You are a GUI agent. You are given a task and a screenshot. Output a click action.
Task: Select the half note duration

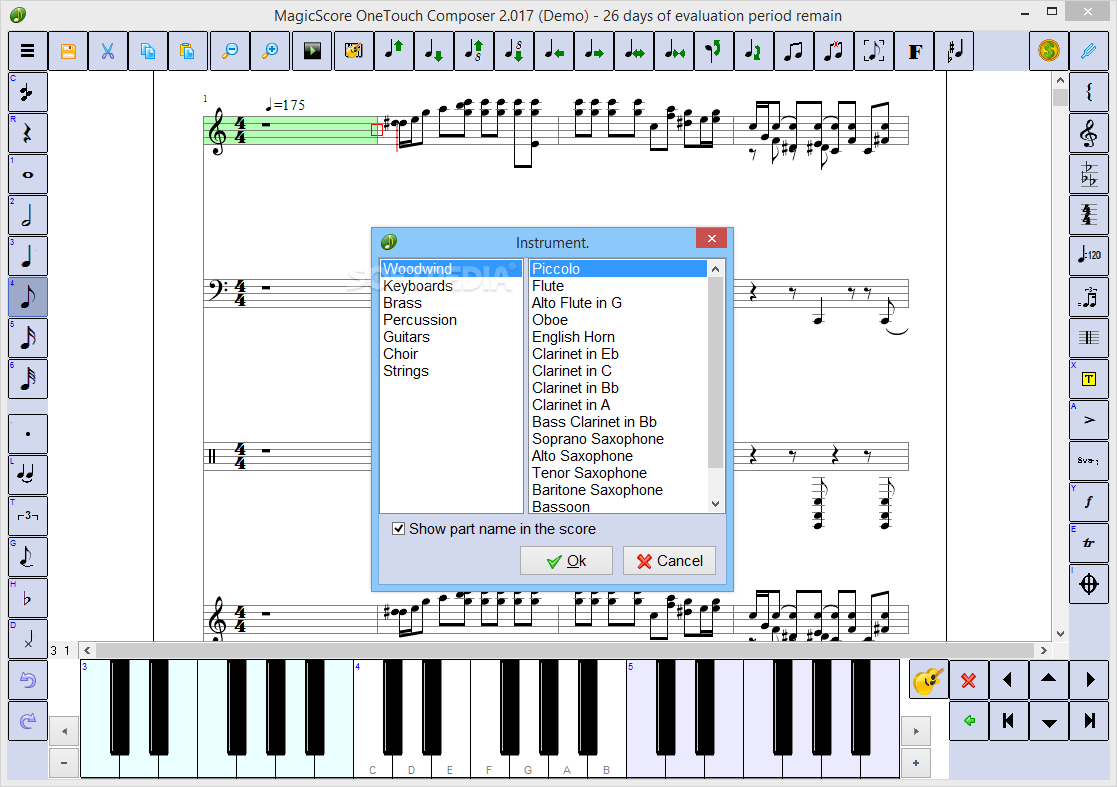point(28,215)
